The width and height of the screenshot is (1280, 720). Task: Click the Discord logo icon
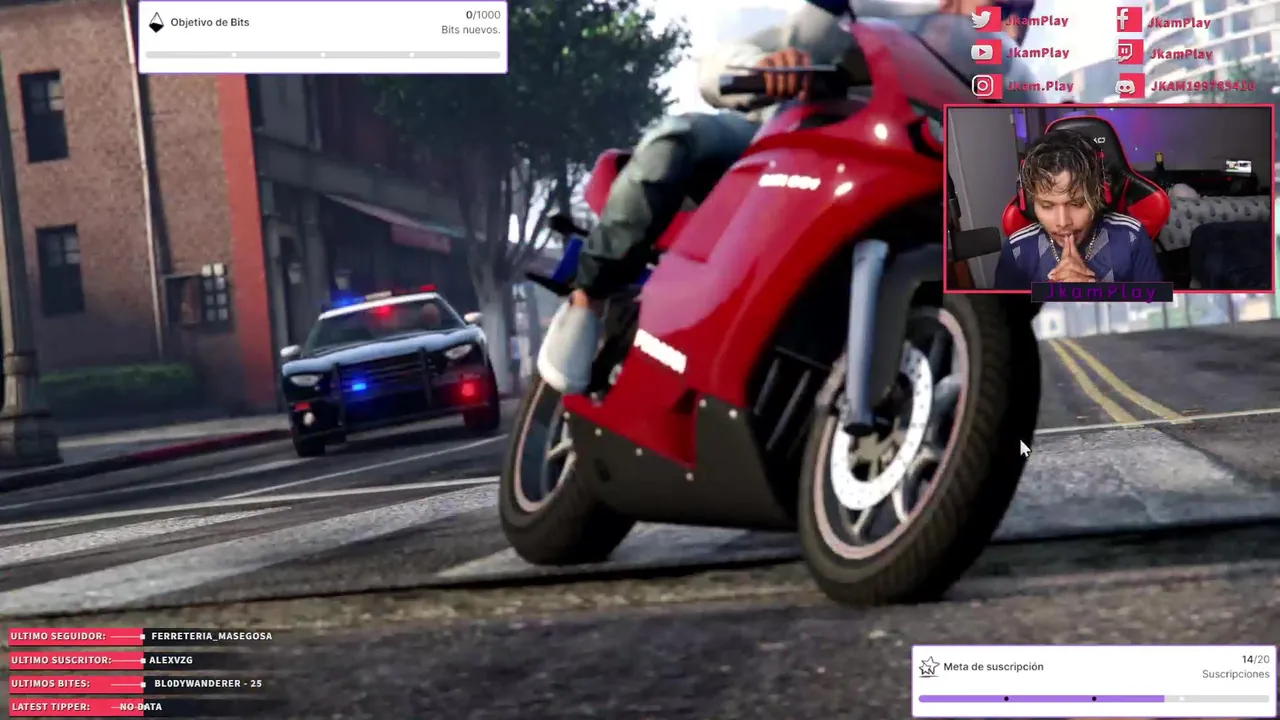coord(1128,87)
